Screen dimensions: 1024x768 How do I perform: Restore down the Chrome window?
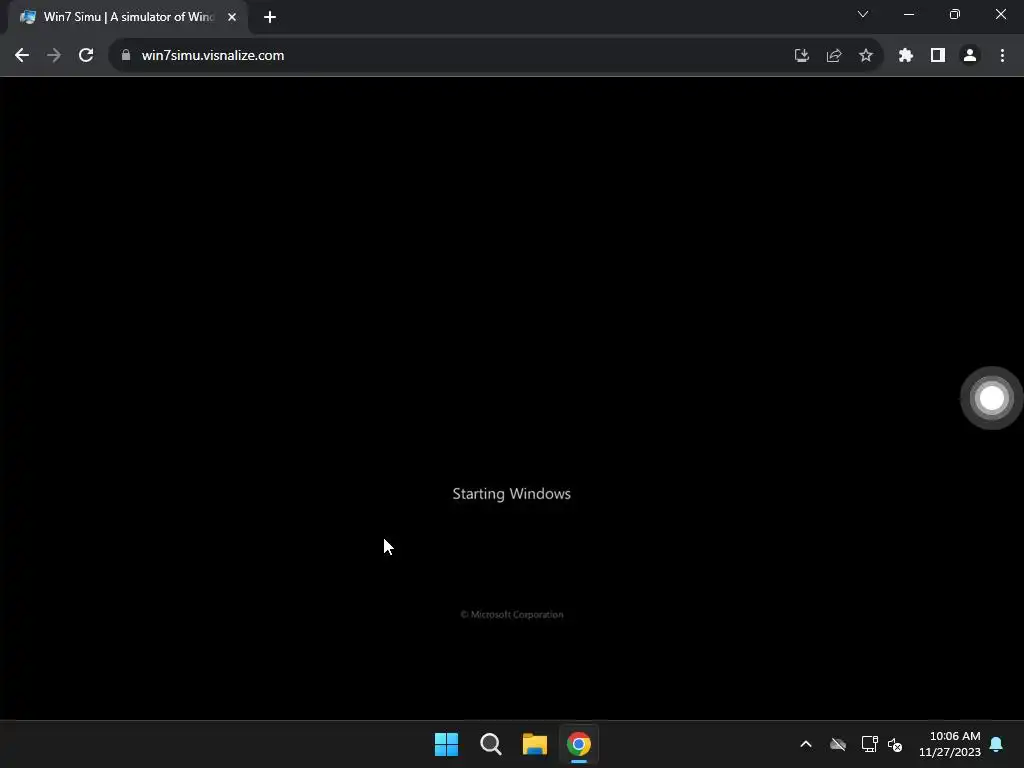955,14
